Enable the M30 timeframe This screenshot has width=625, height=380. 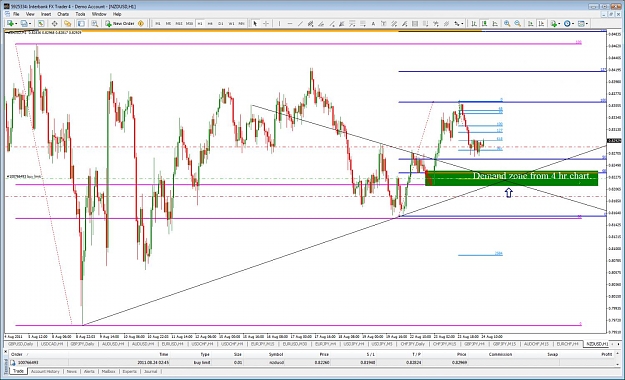(x=189, y=24)
